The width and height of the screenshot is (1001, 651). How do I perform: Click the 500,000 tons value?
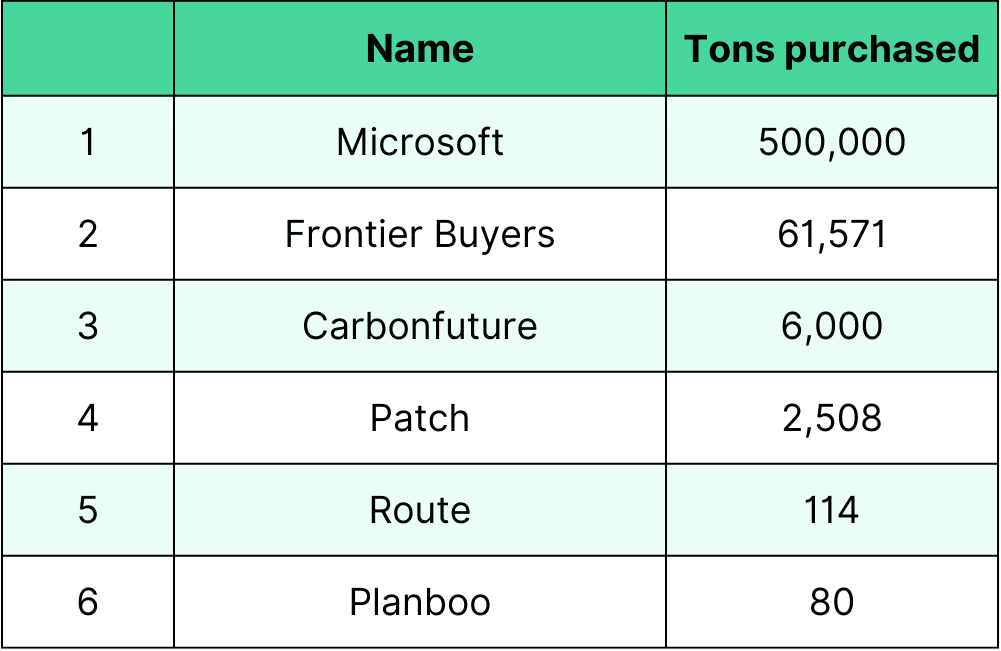(x=832, y=142)
